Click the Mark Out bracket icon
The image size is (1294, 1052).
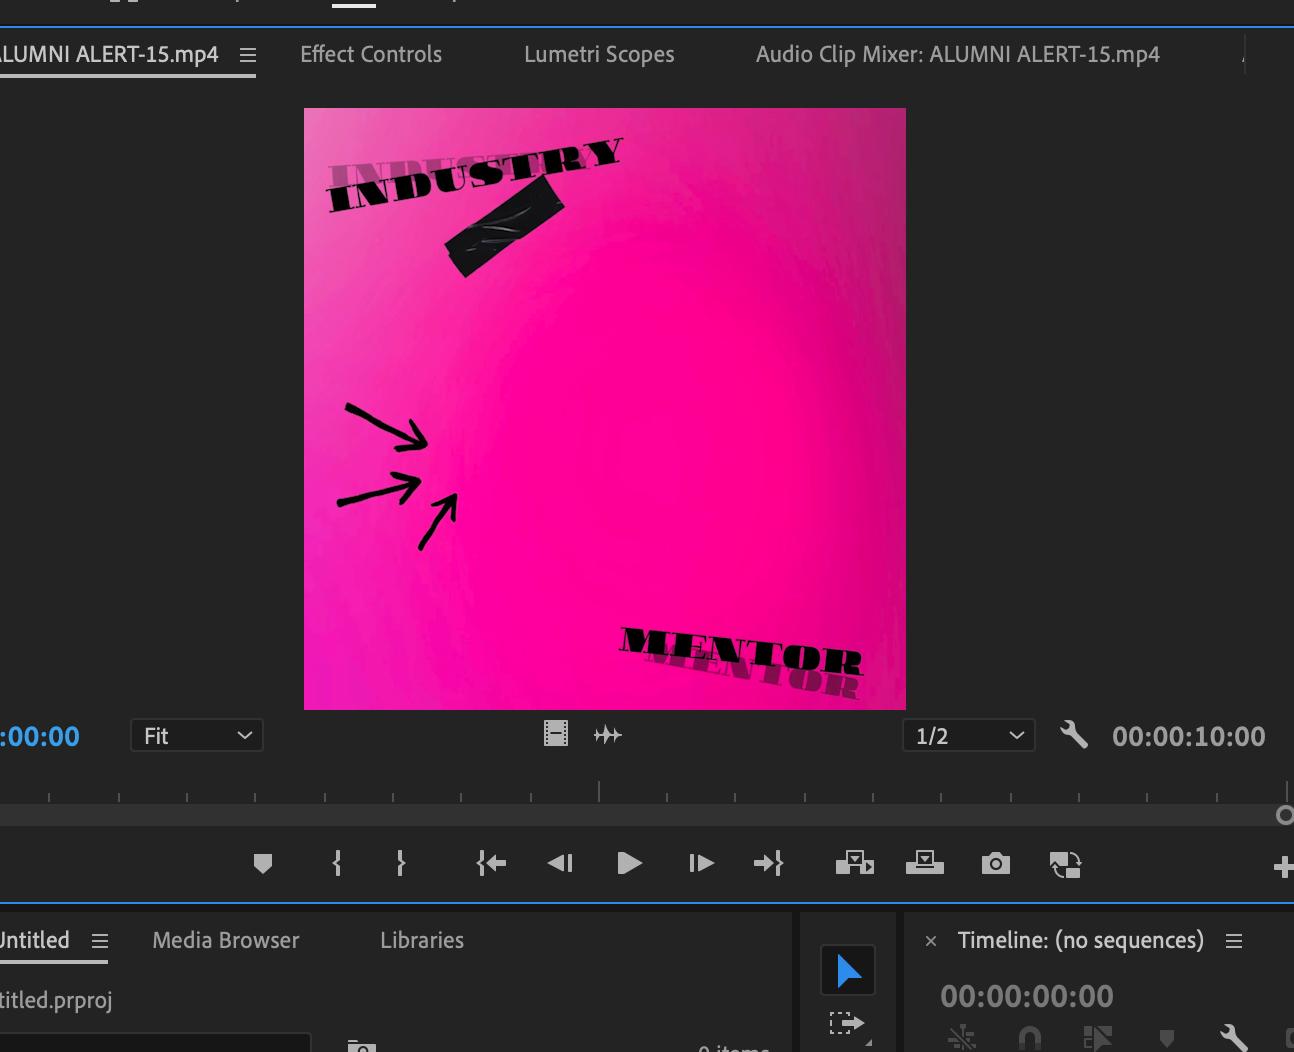tap(401, 863)
